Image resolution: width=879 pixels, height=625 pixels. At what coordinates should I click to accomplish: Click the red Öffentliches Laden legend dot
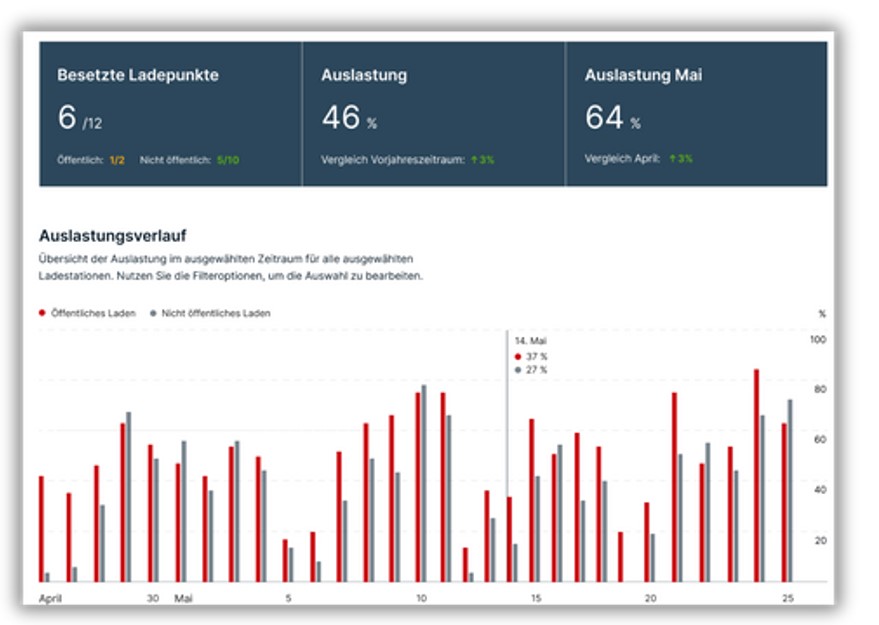click(x=43, y=313)
